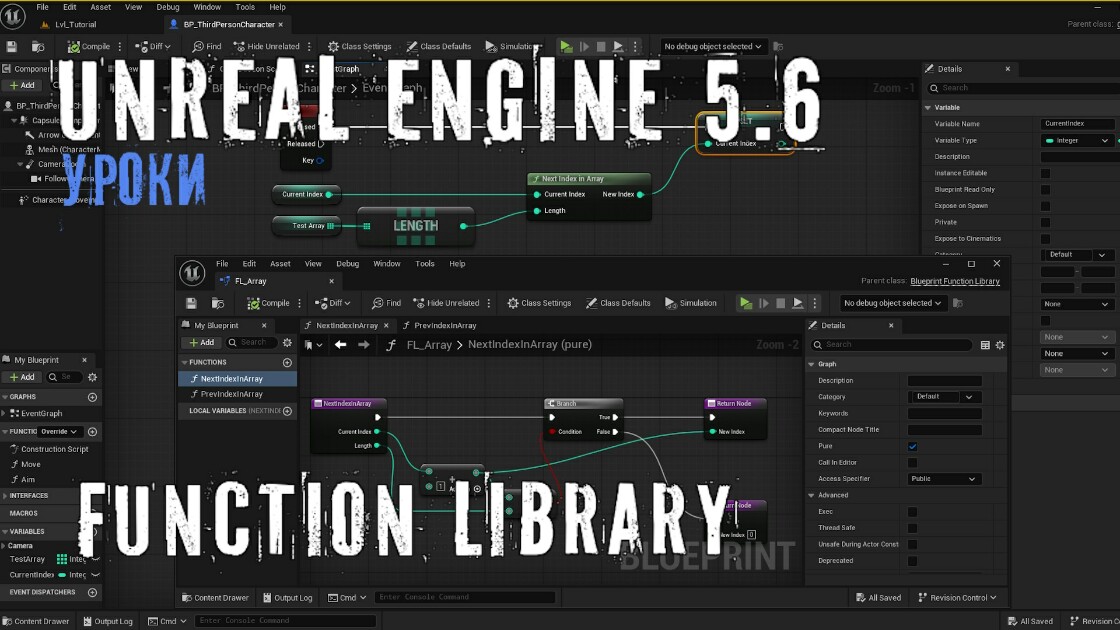The image size is (1120, 630).
Task: Click Compile in the FL_Array window
Action: point(269,303)
